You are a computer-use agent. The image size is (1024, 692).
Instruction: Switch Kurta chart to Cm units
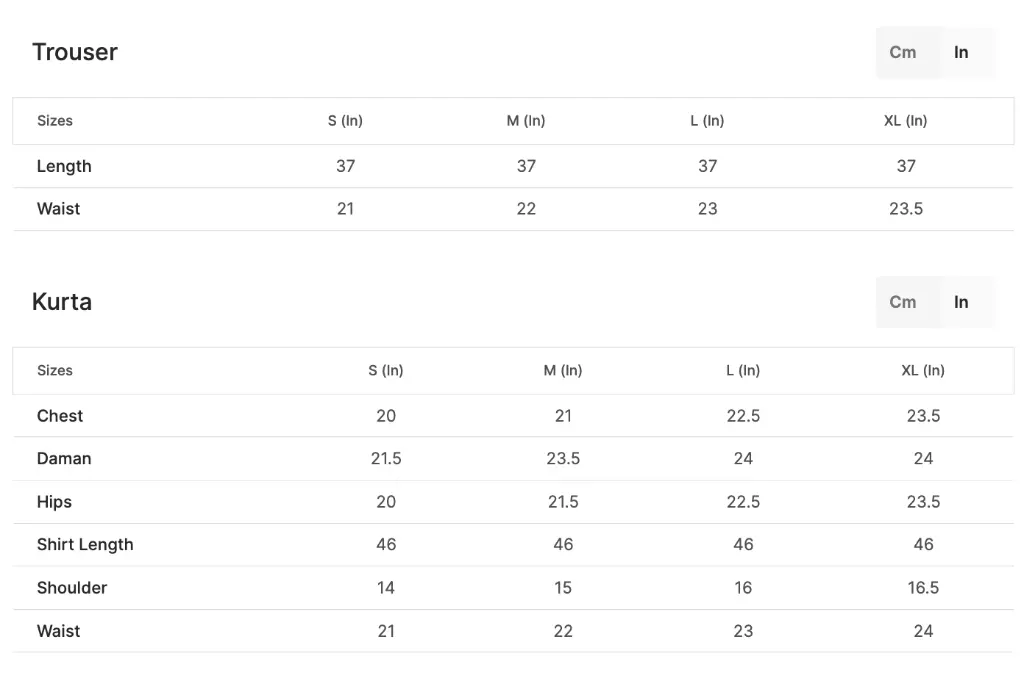[x=903, y=302]
